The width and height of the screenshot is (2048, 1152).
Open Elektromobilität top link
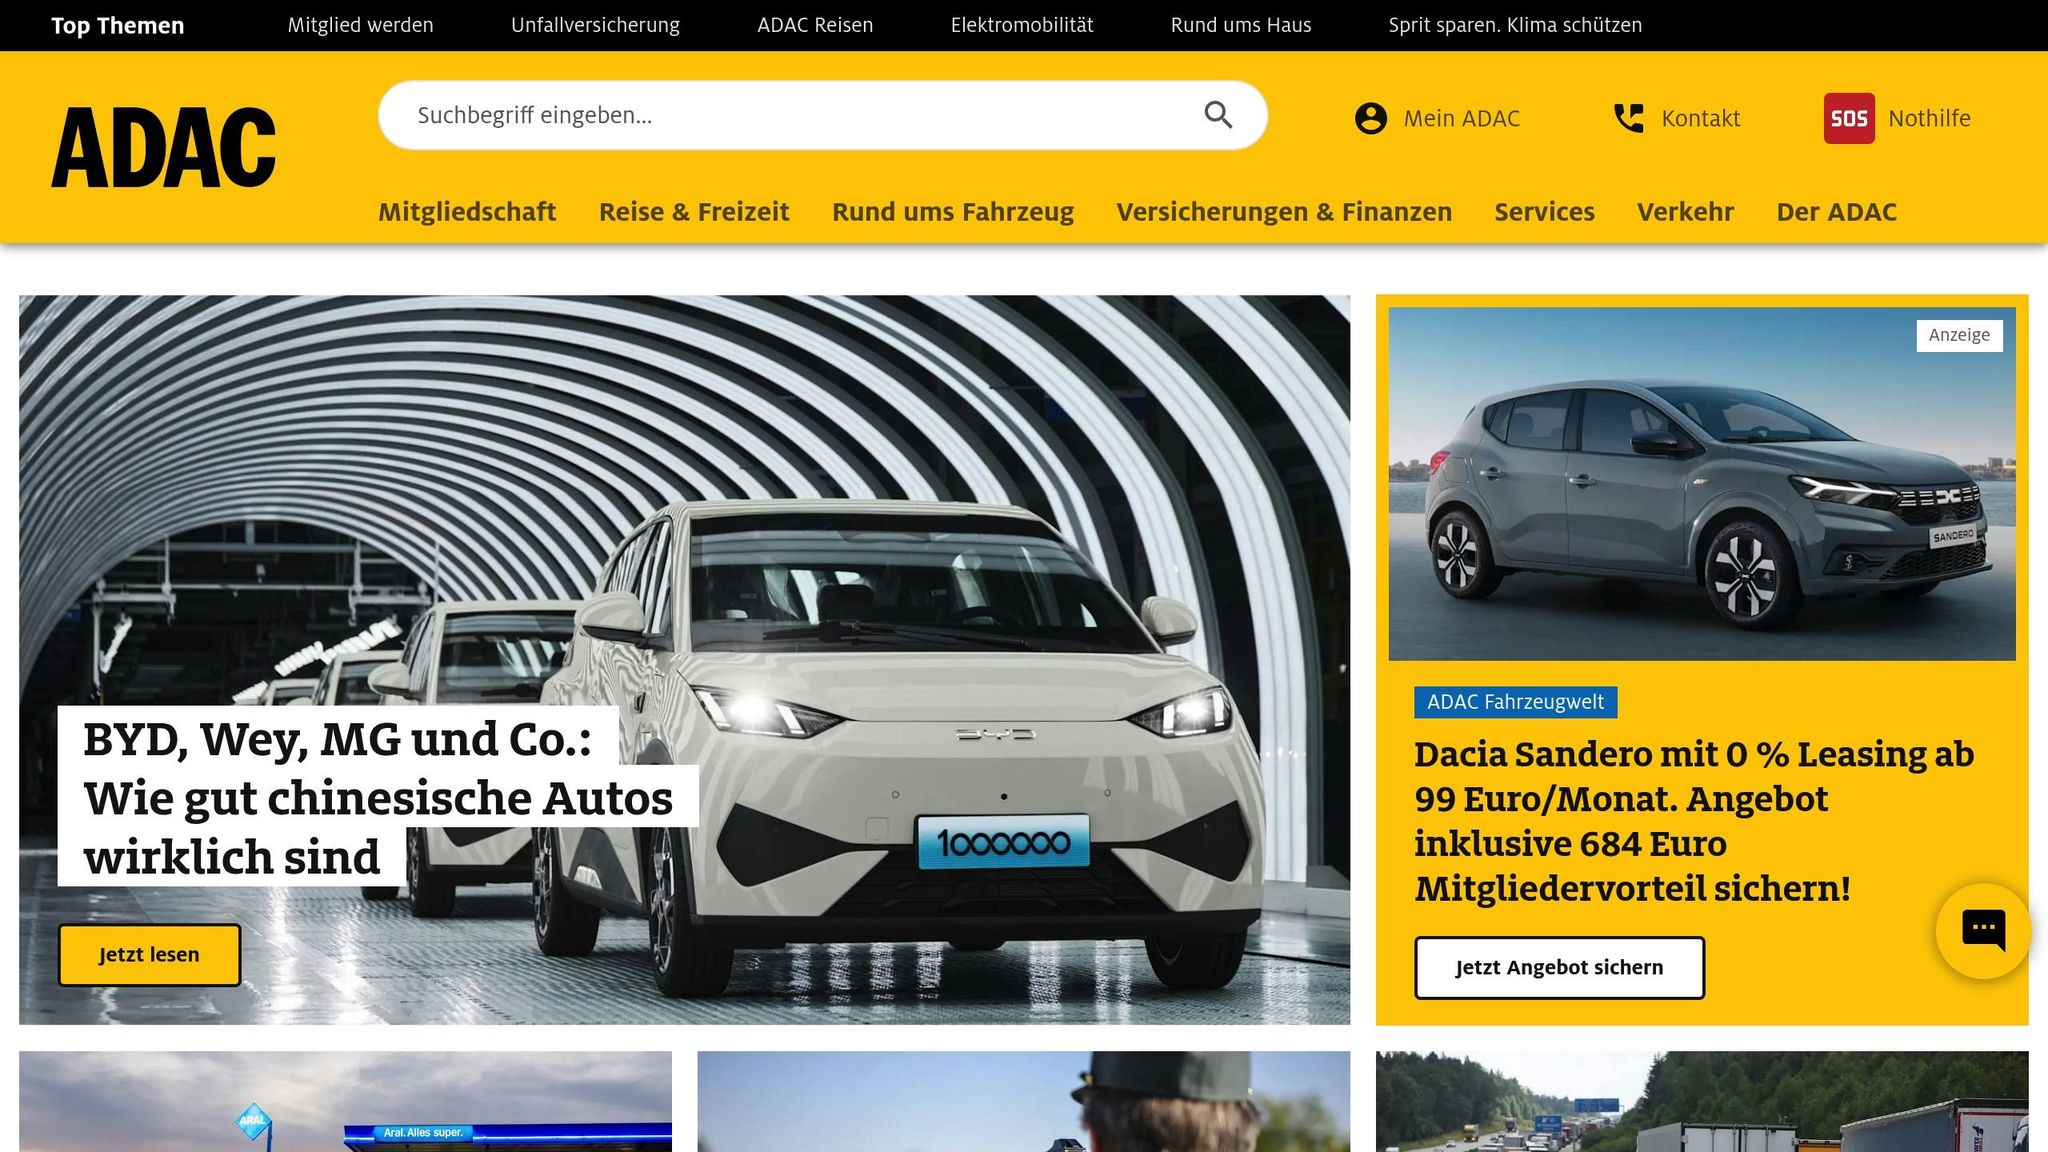(1022, 25)
